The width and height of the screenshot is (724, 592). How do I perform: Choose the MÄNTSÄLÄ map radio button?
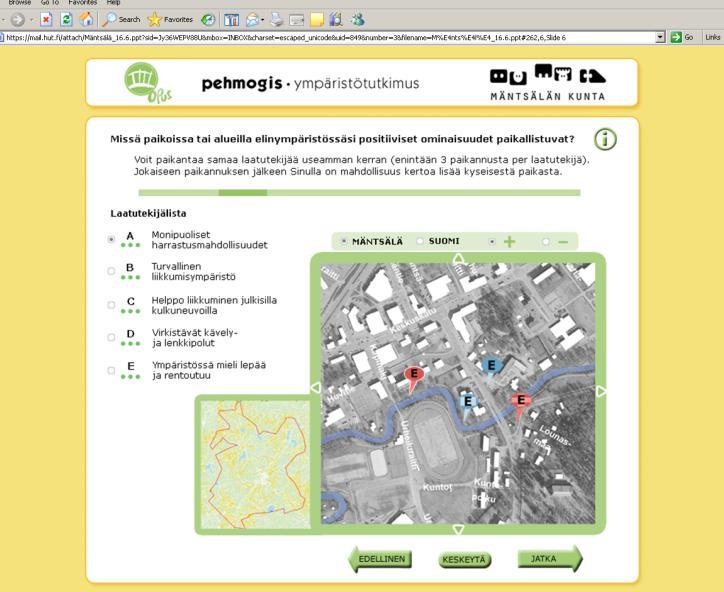(x=344, y=241)
